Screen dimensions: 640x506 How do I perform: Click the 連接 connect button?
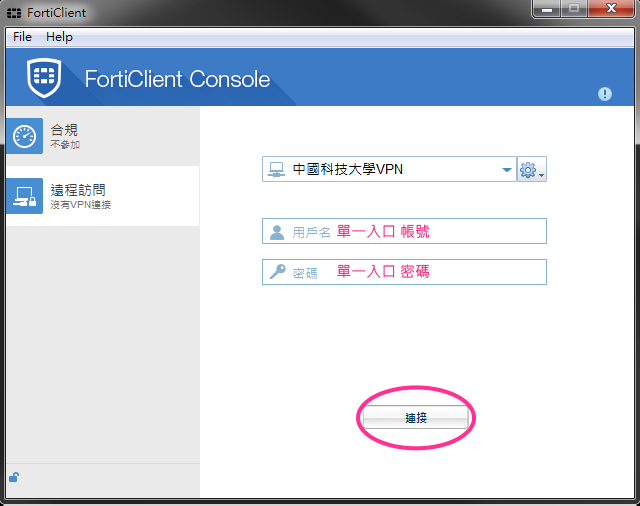416,417
